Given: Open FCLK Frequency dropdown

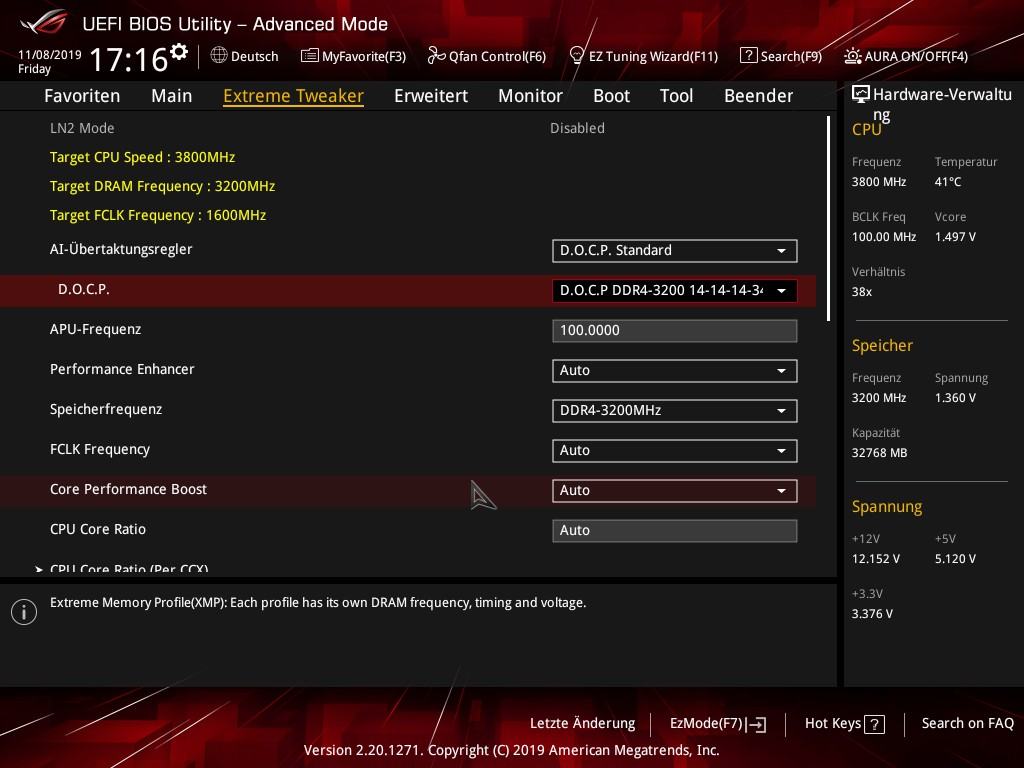Looking at the screenshot, I should click(x=675, y=451).
